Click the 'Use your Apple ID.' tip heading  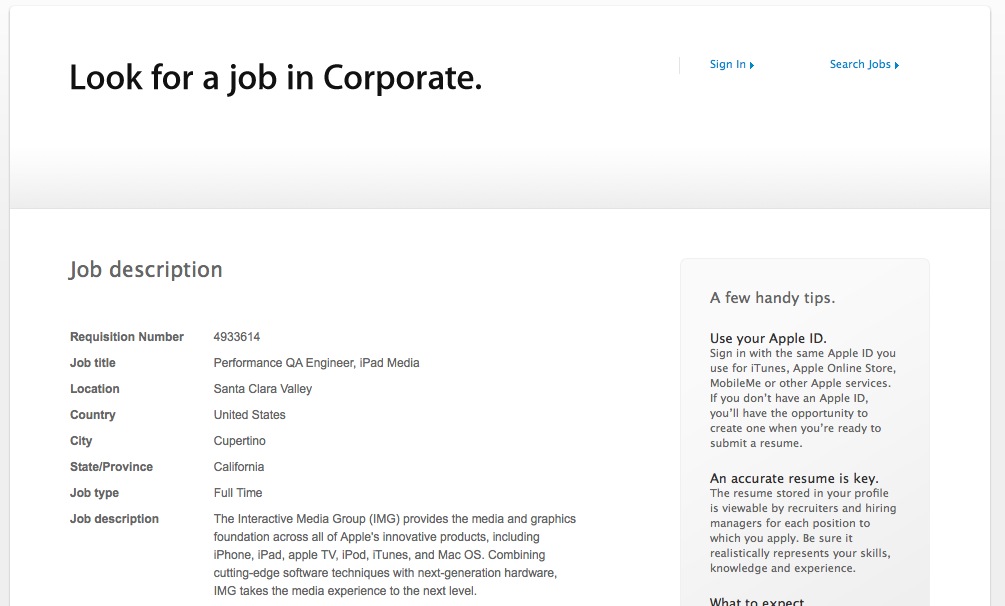coord(768,339)
